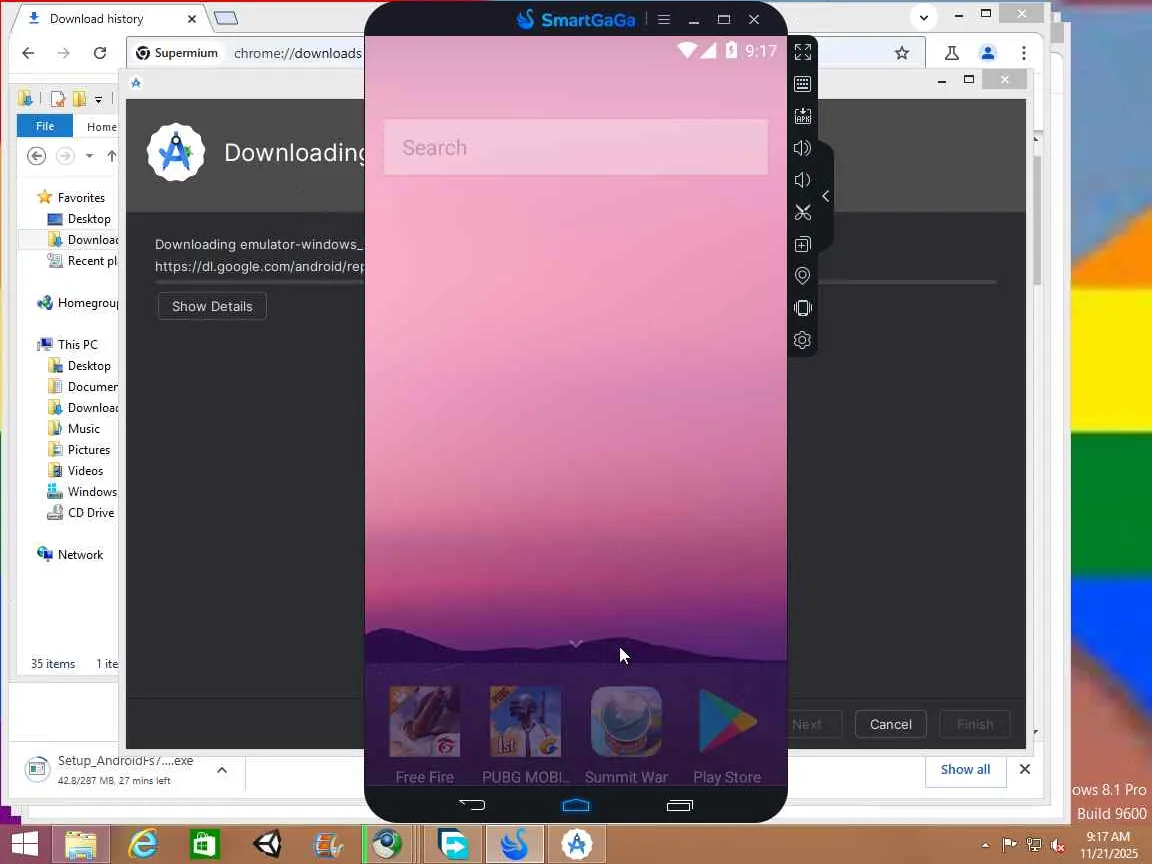This screenshot has height=864, width=1152.
Task: Close the browser download shelf
Action: tap(1024, 769)
